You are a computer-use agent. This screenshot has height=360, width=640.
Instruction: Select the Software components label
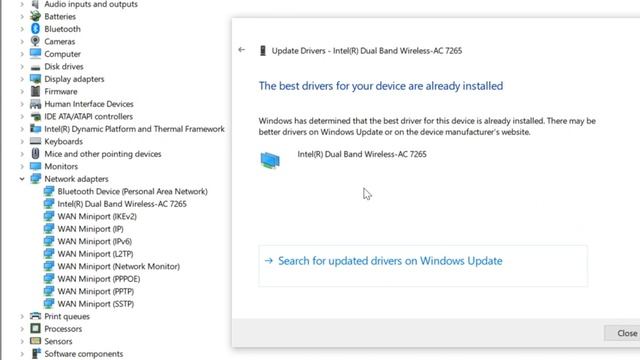coord(83,353)
